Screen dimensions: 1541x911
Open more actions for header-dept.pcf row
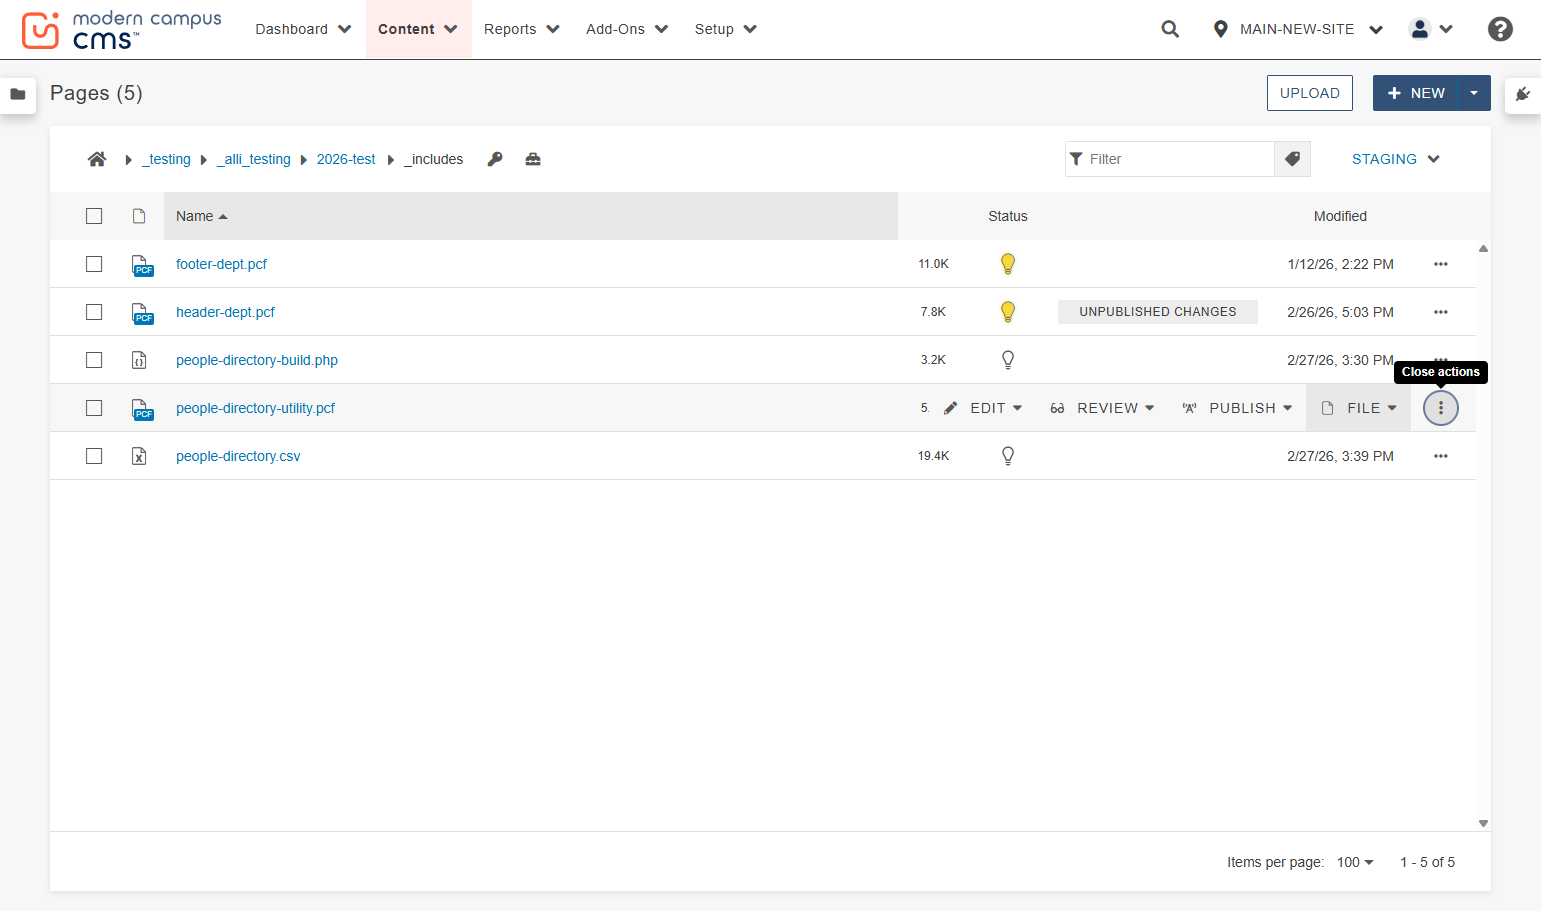click(1441, 312)
